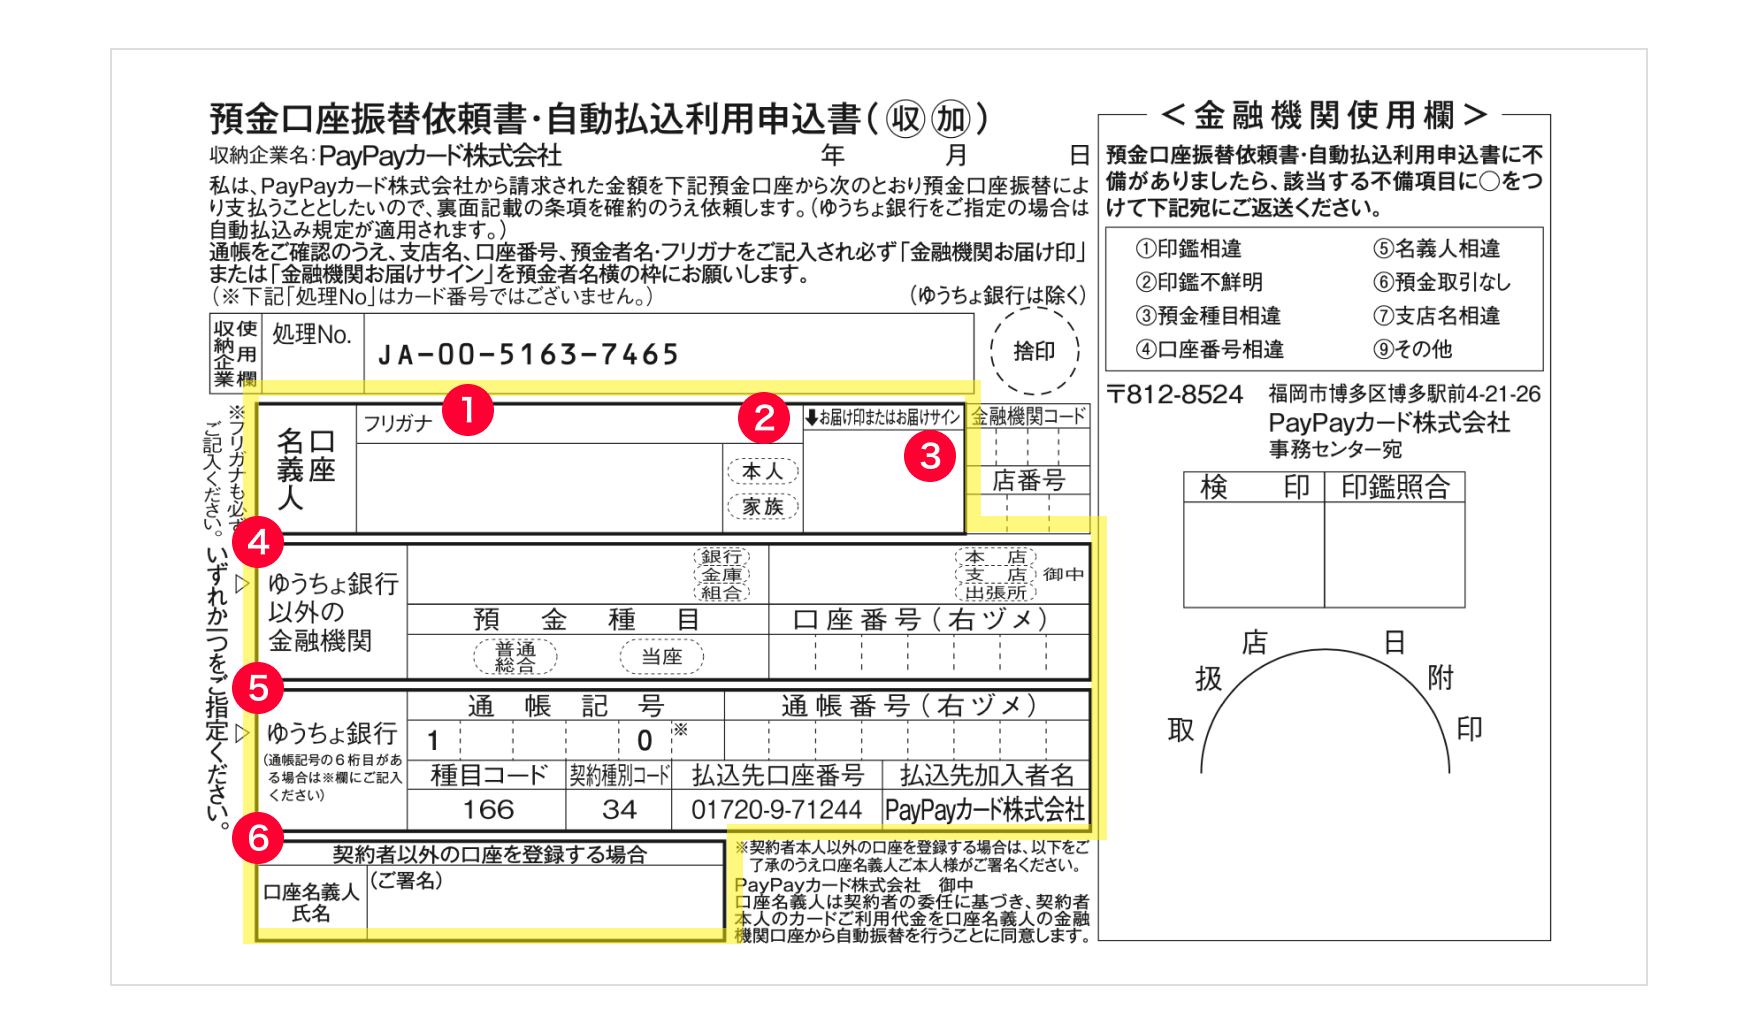Click the branch name blank before 本店/支店/出張所
This screenshot has width=1760, height=1034.
coord(862,575)
